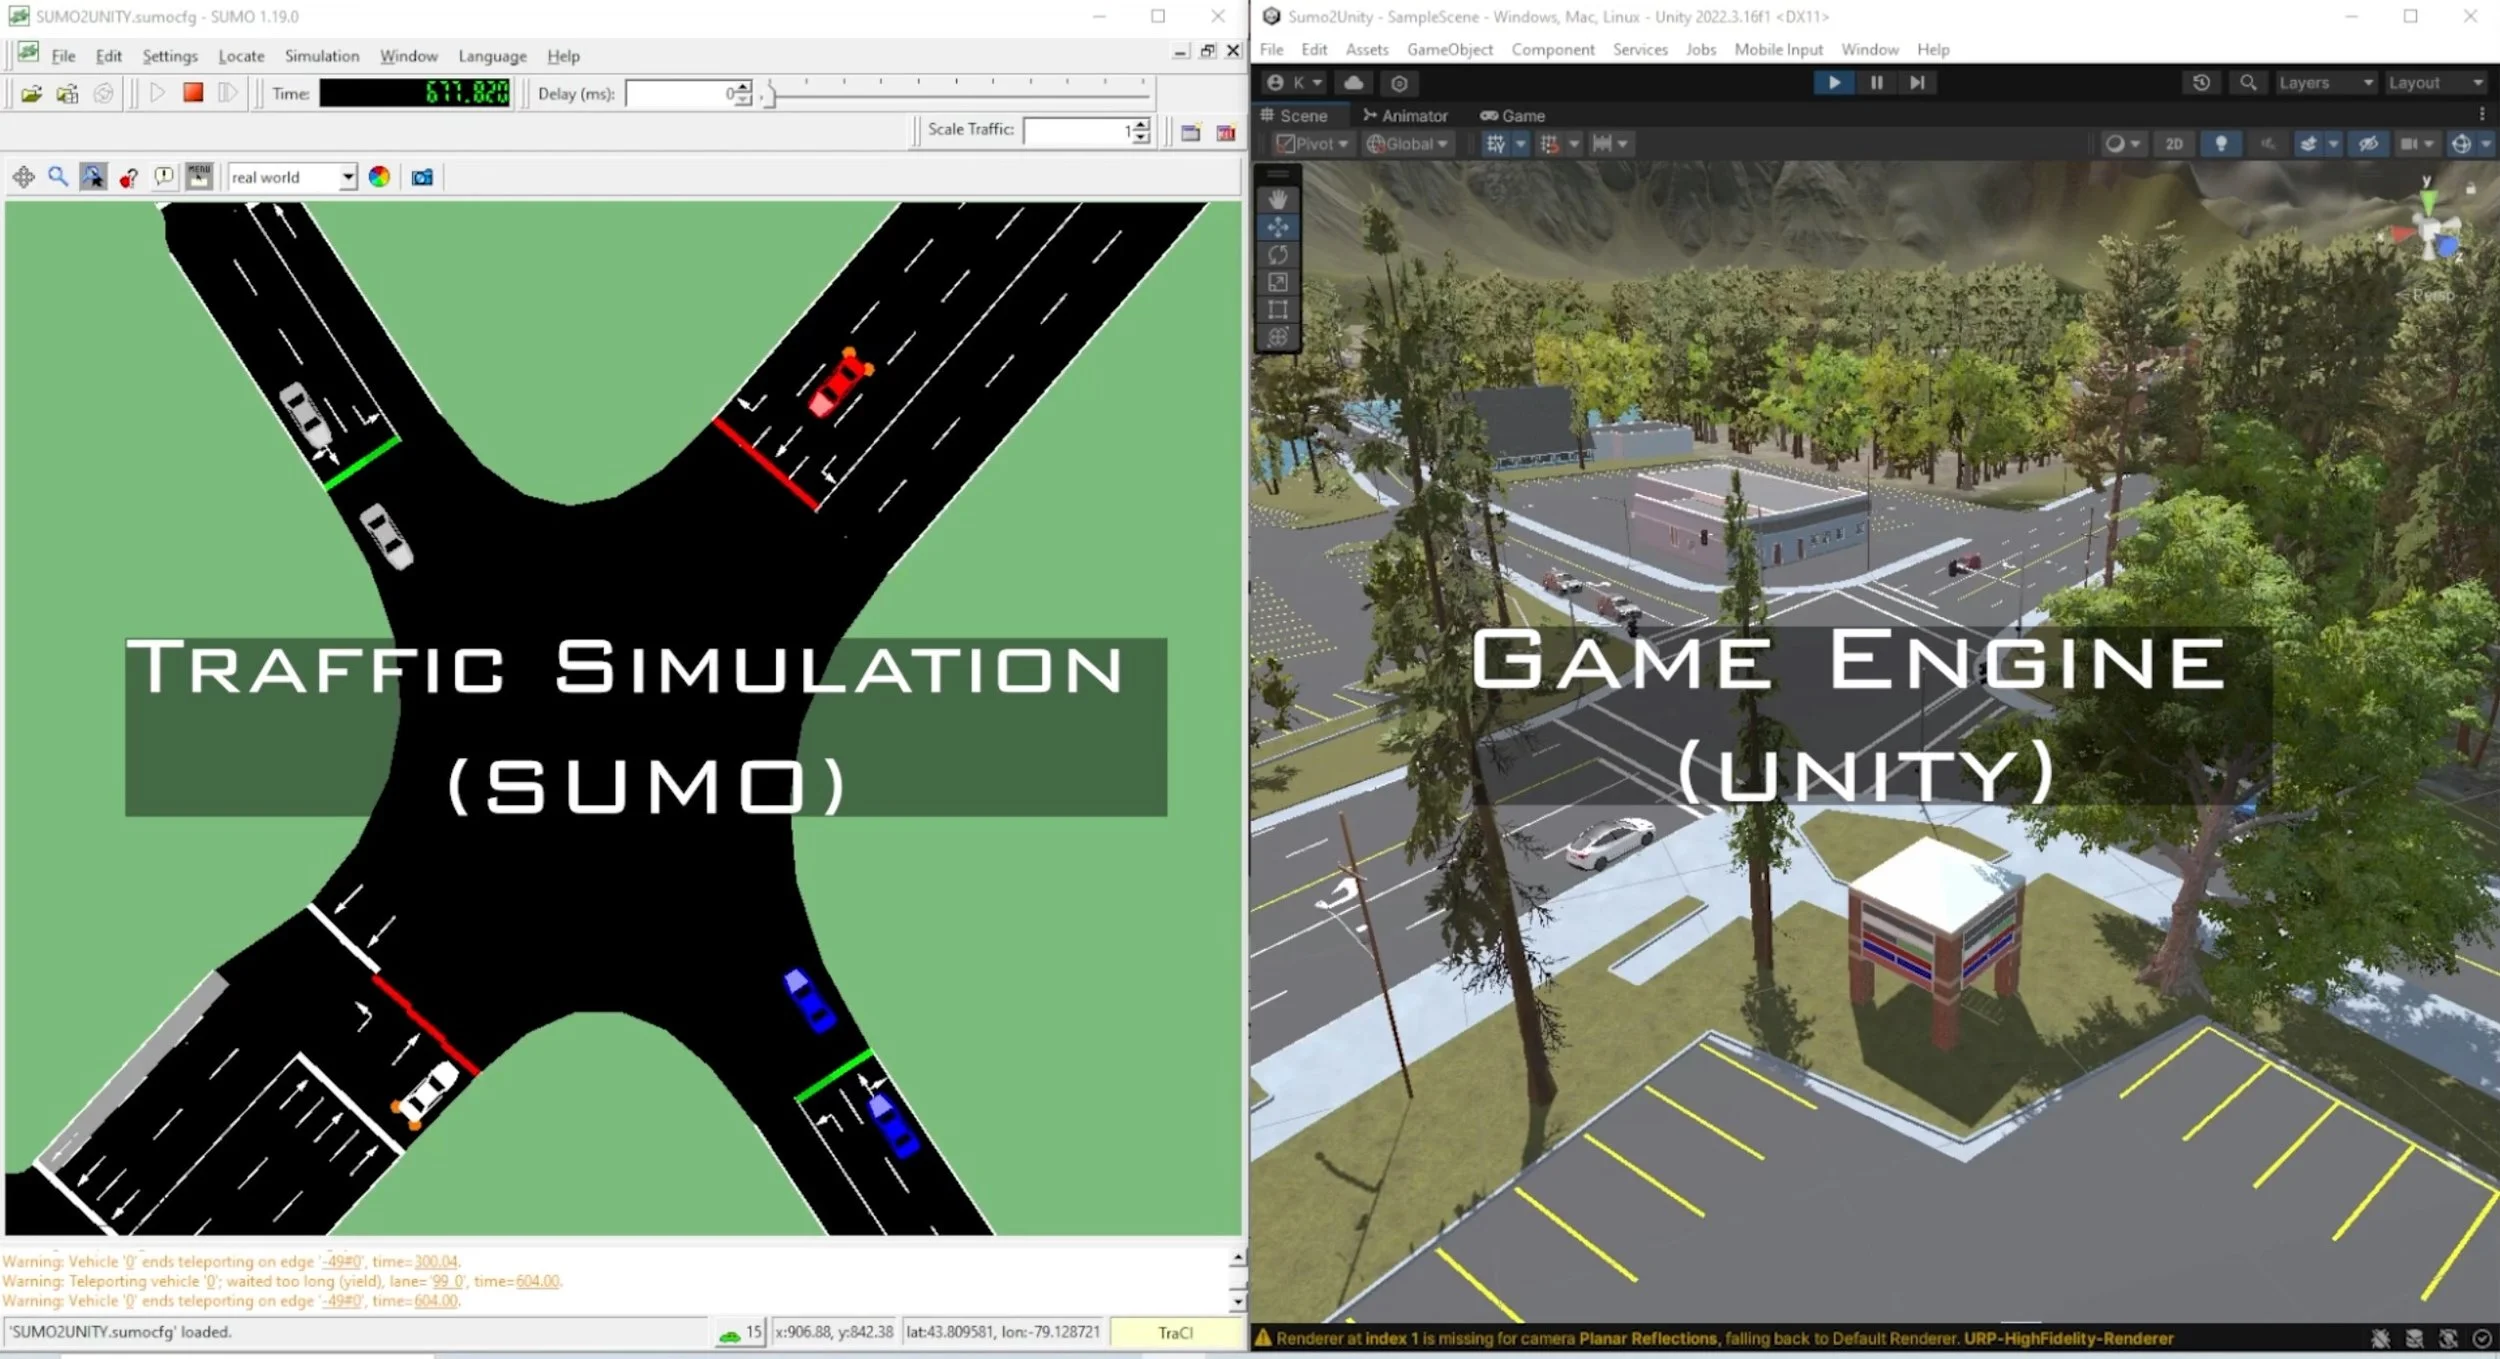Toggle 2D view mode in Scene
Image resolution: width=2500 pixels, height=1359 pixels.
(2173, 144)
